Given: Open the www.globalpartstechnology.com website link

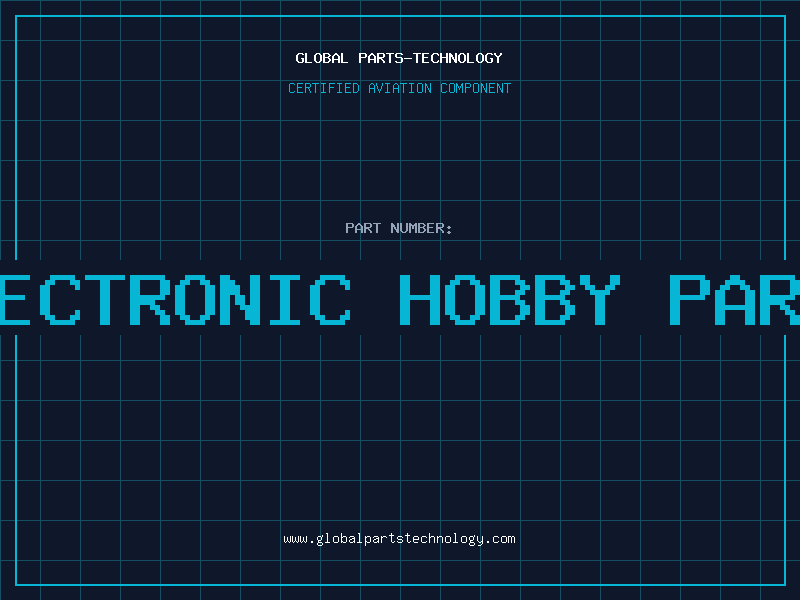Looking at the screenshot, I should [x=399, y=539].
